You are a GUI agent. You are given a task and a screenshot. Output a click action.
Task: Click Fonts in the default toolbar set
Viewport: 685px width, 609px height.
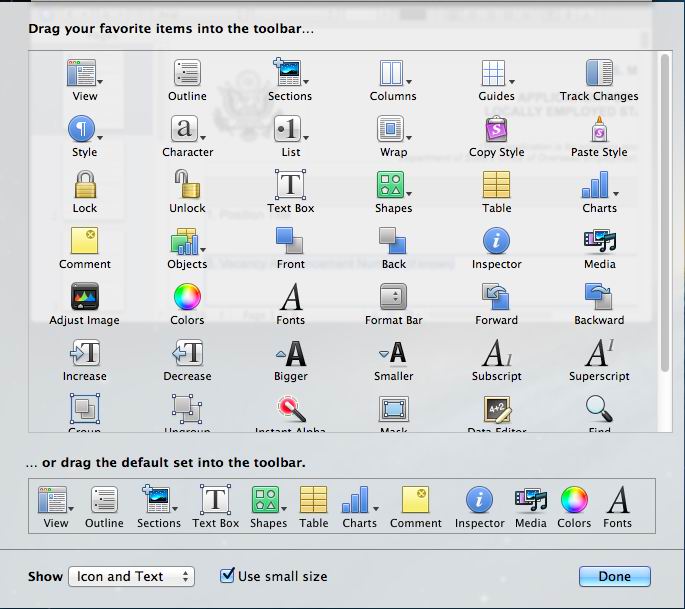point(617,507)
